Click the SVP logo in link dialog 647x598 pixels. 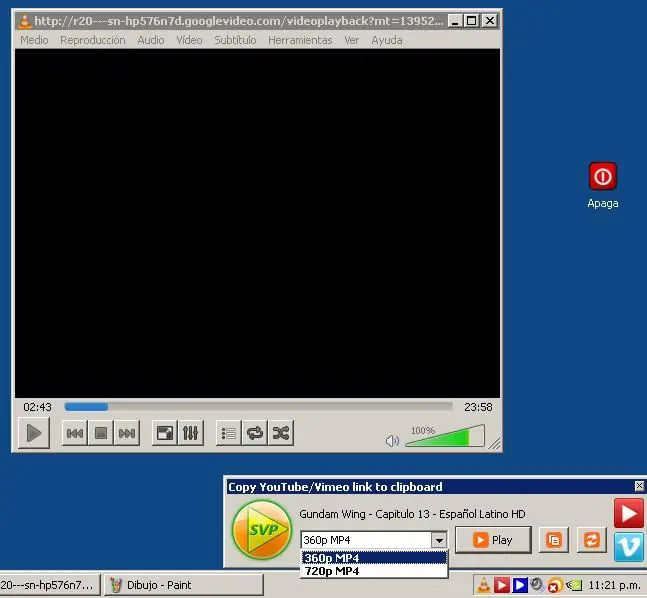(x=262, y=529)
